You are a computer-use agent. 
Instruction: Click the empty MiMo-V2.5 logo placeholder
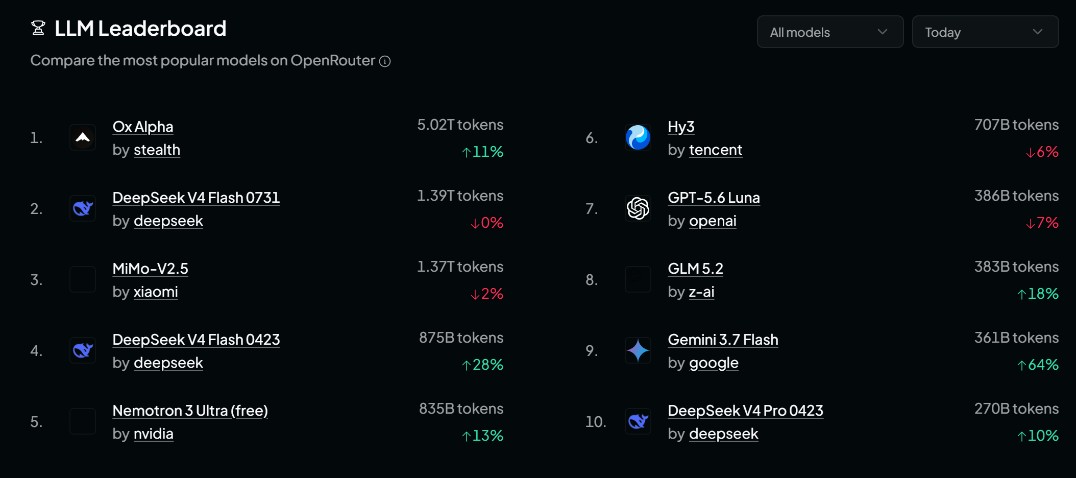pyautogui.click(x=82, y=280)
